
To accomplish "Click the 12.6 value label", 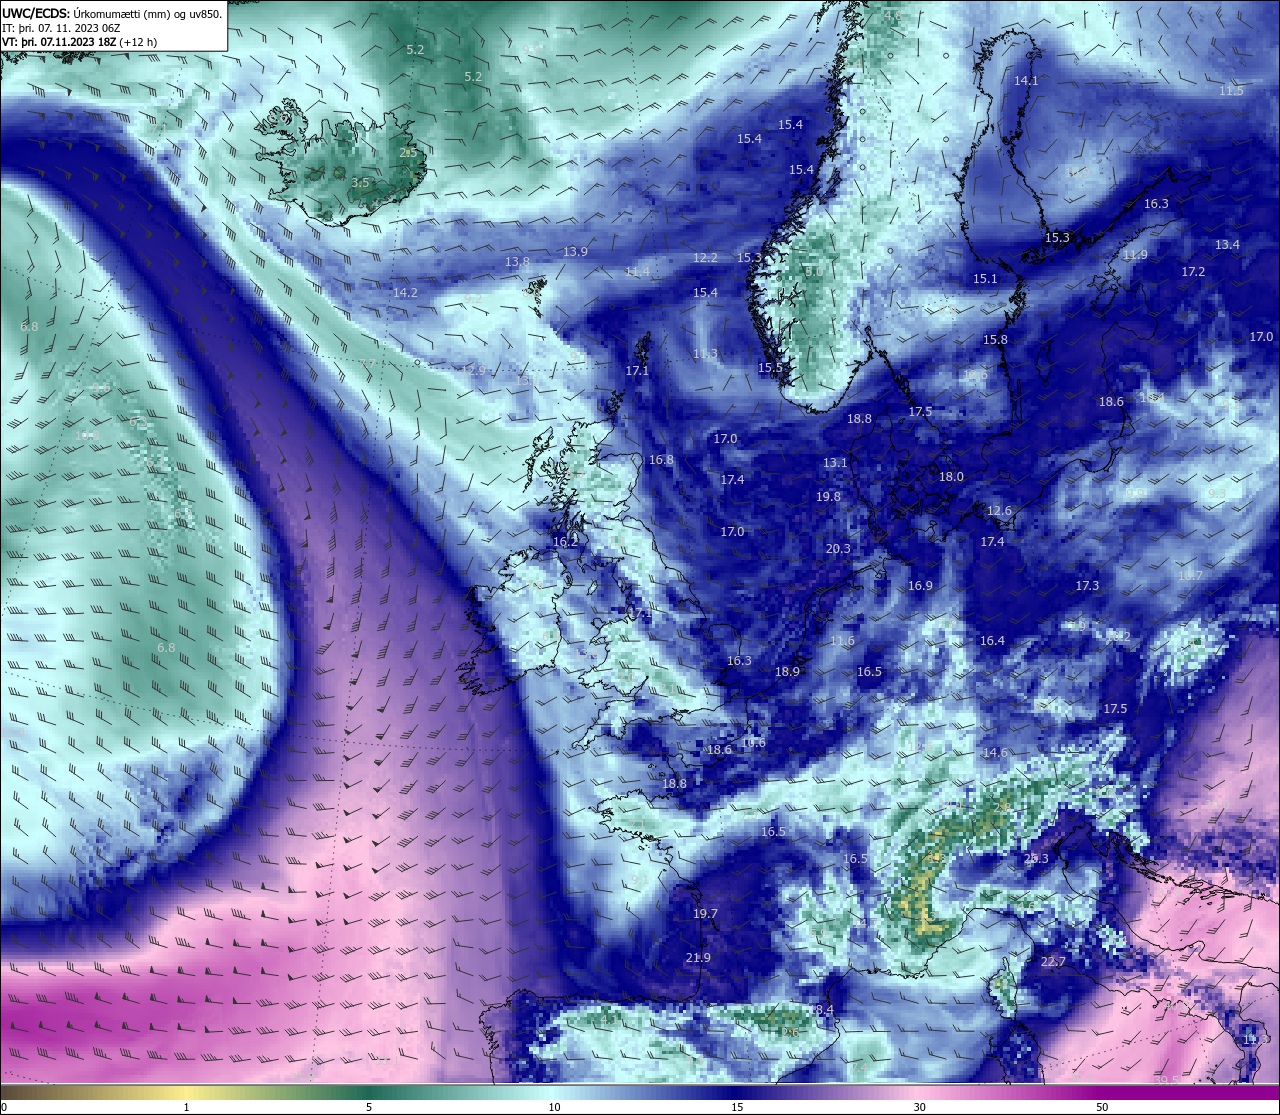I will click(x=999, y=511).
